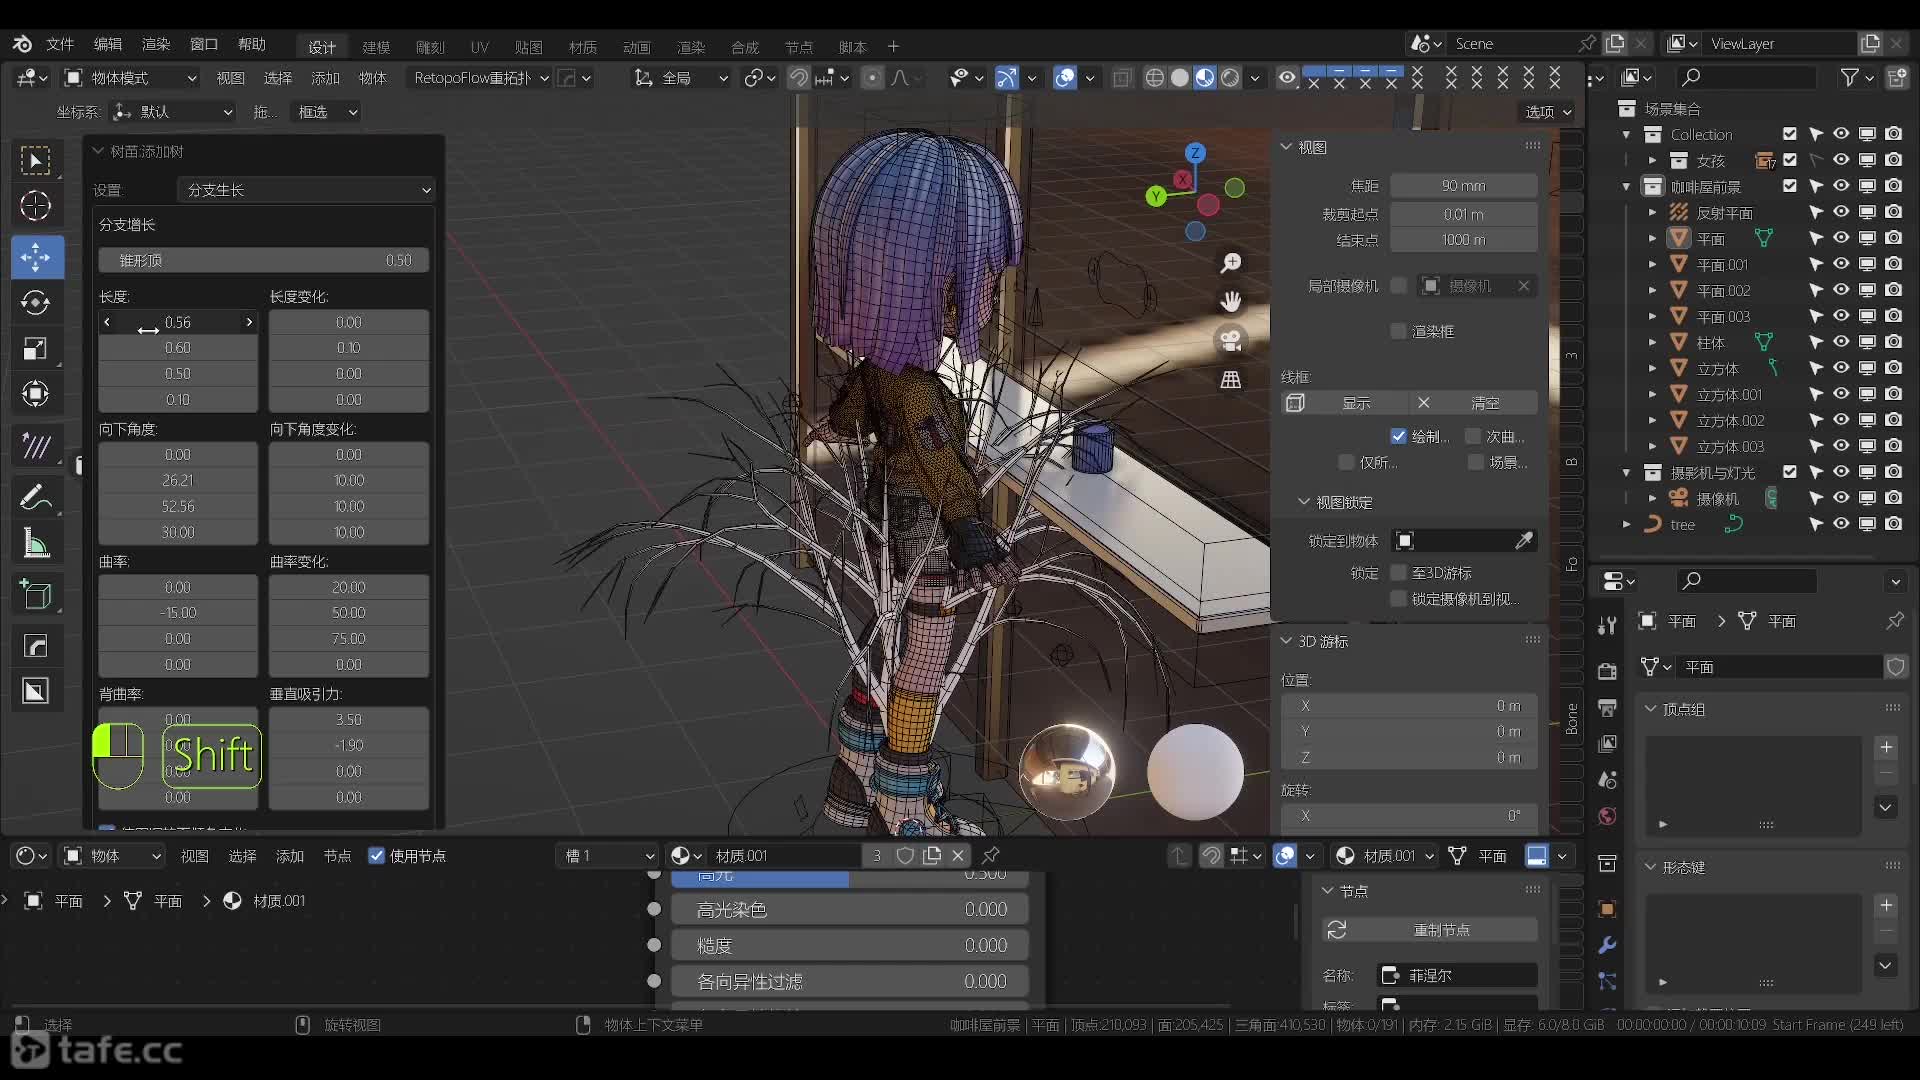Switch to the 建模 workspace tab
Viewport: 1920px width, 1080px height.
(x=376, y=47)
